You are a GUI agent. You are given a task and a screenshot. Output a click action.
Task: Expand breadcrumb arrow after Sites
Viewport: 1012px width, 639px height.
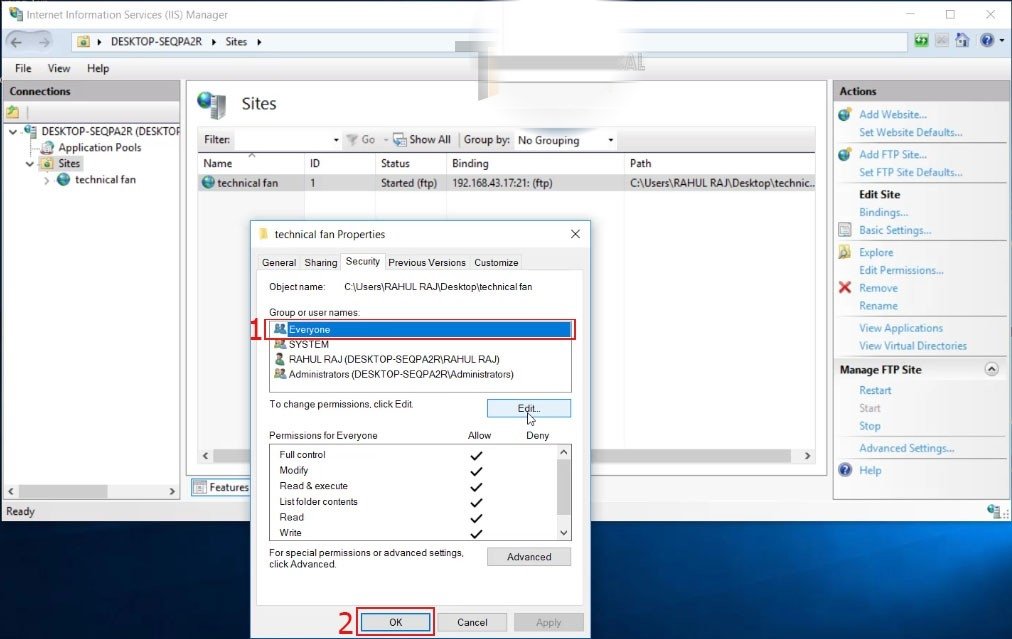(x=259, y=42)
